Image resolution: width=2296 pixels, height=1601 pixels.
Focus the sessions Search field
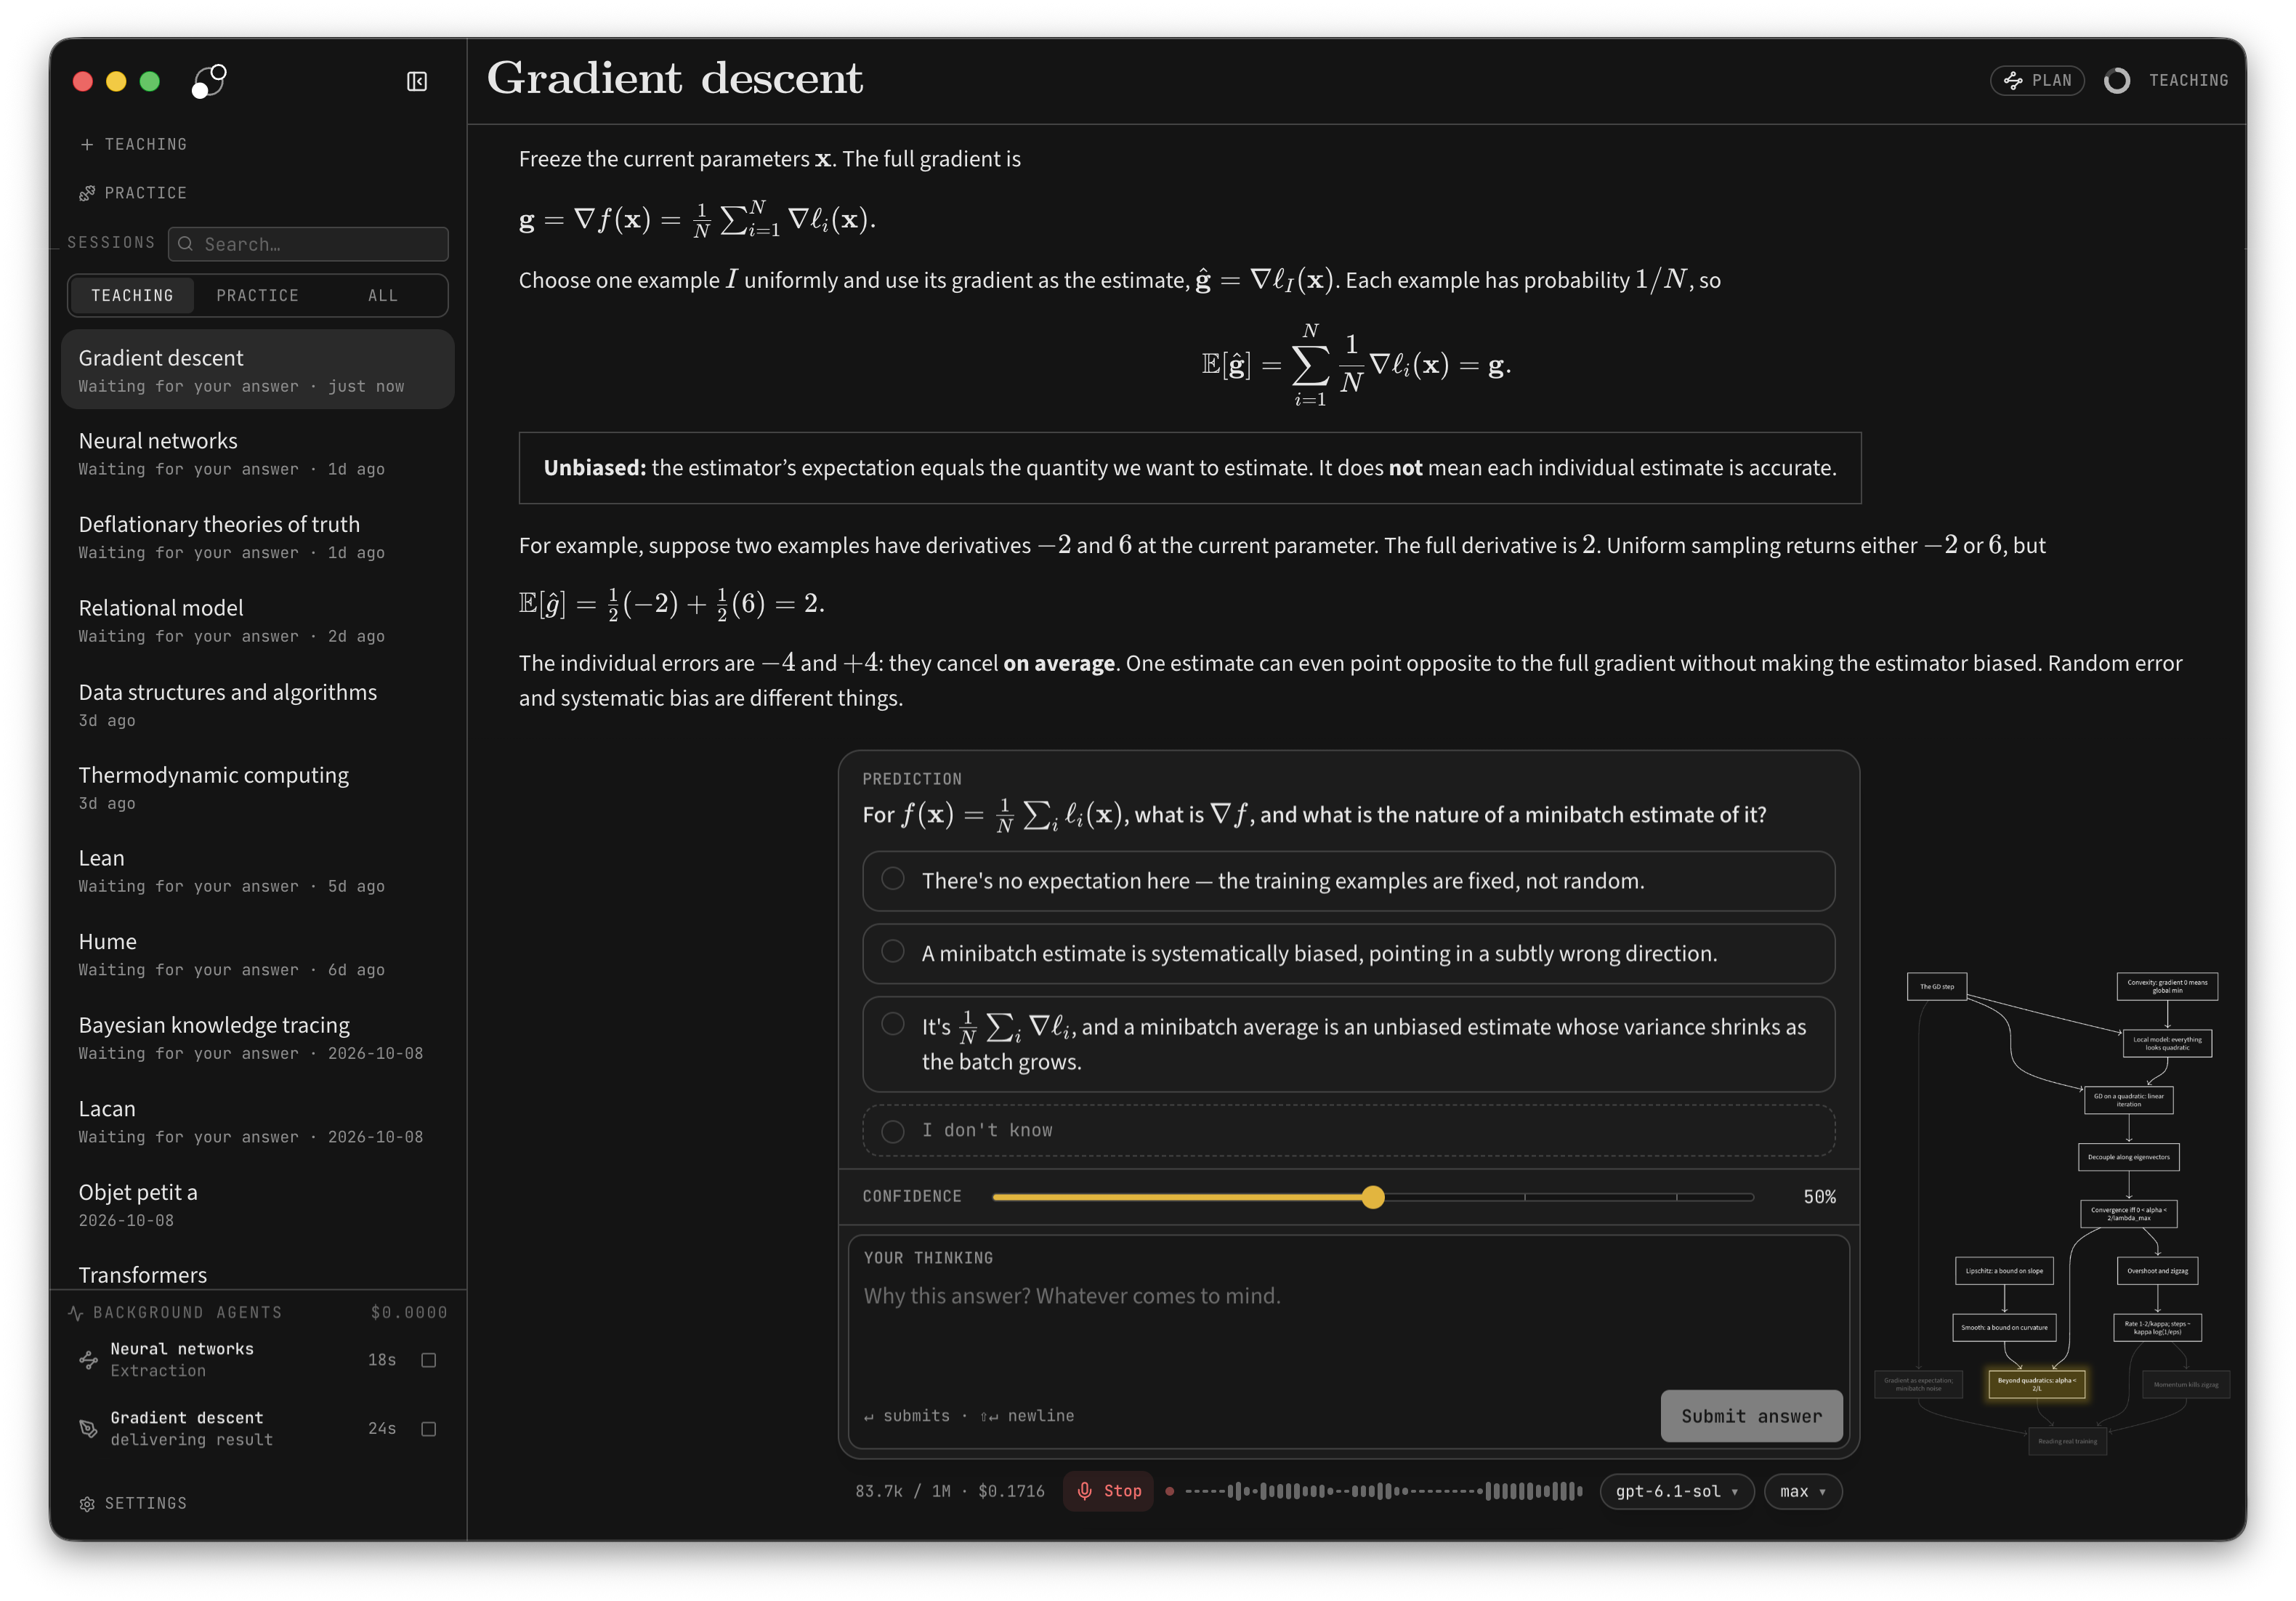click(308, 244)
